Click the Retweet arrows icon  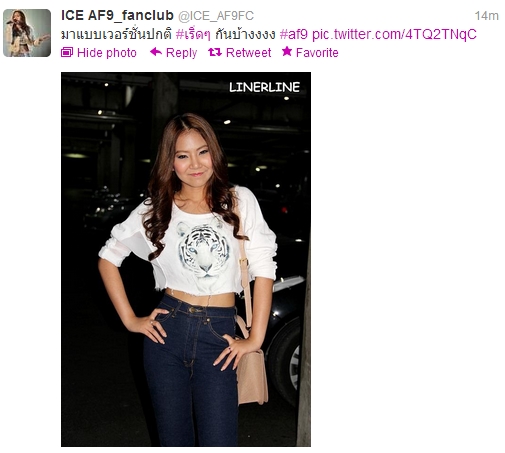(215, 52)
